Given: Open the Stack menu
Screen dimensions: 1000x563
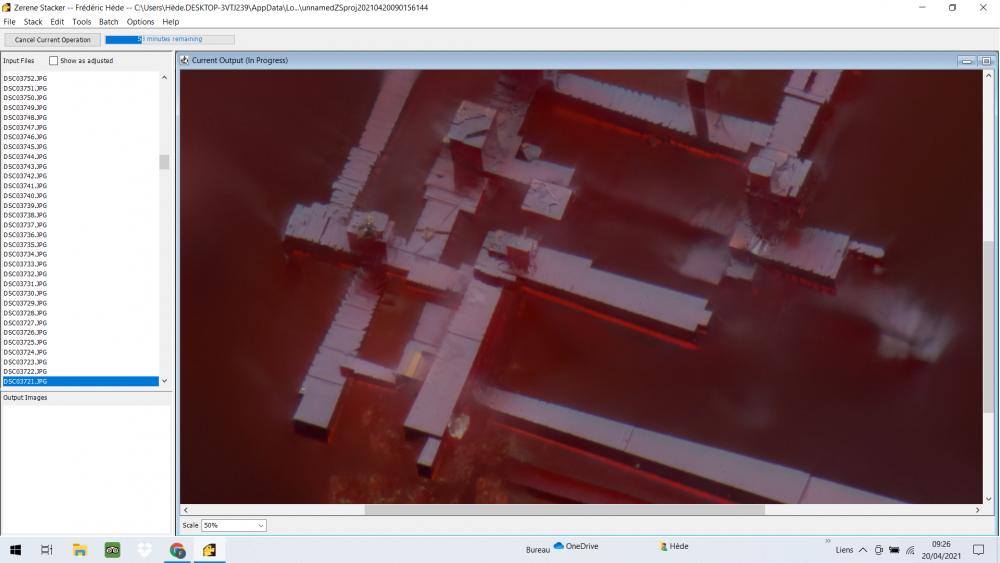Looking at the screenshot, I should click(x=33, y=21).
